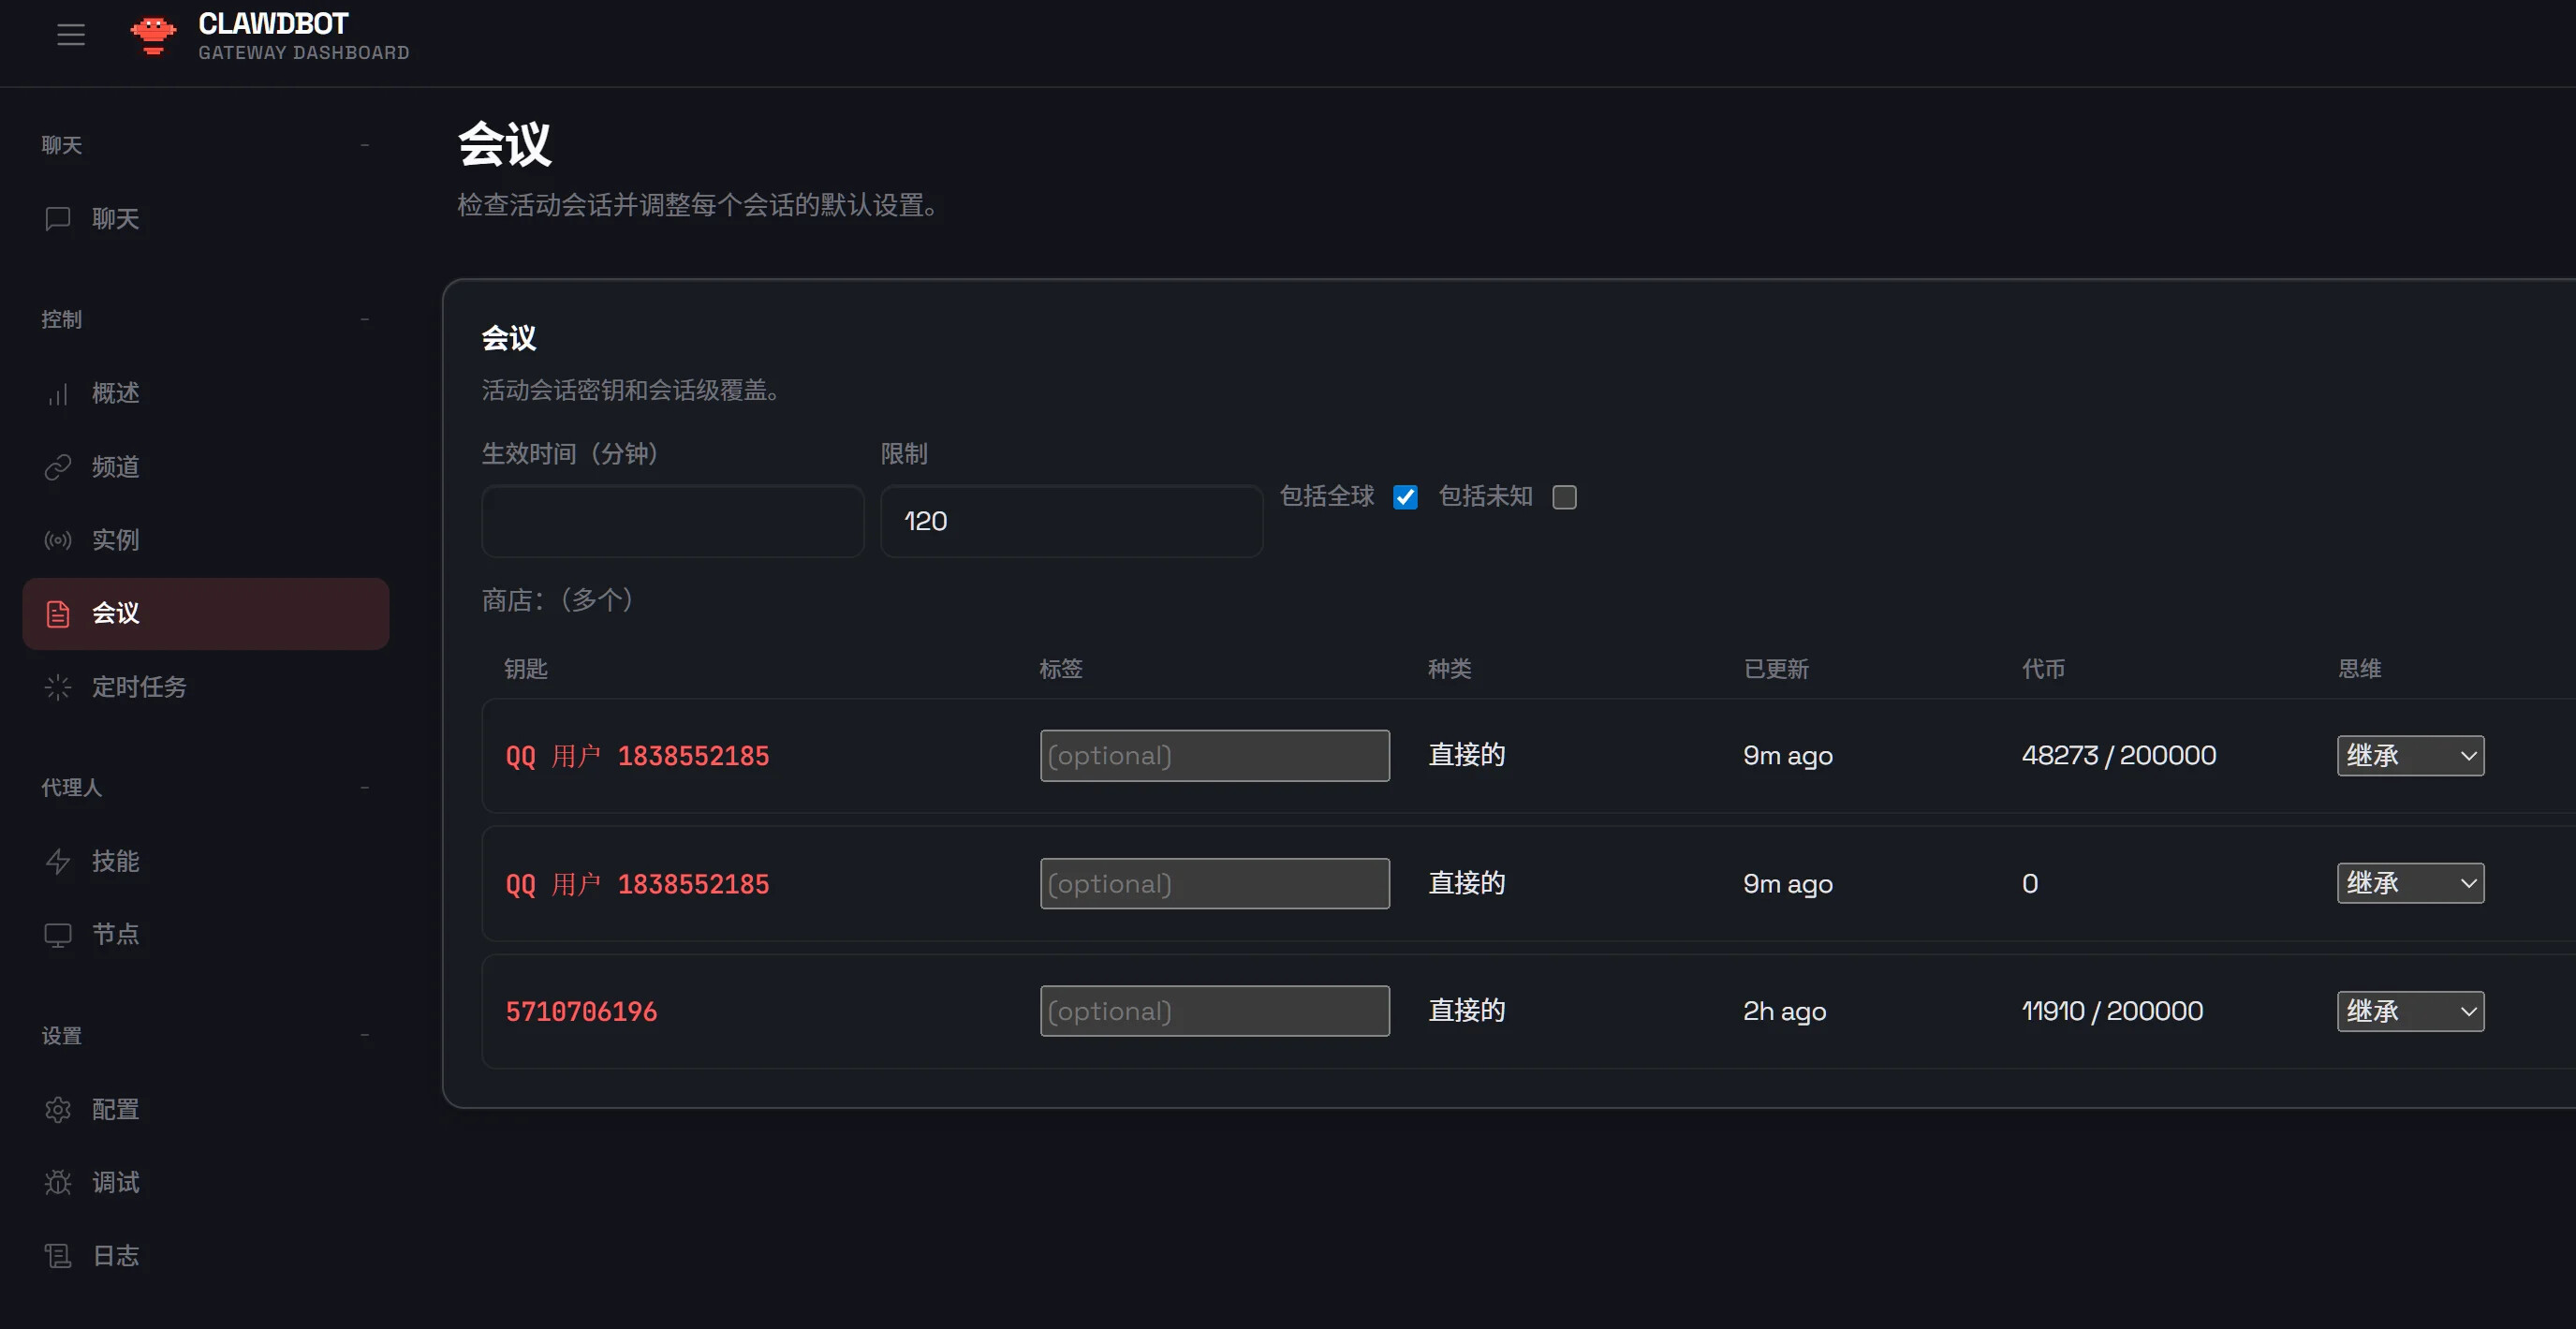Click the empty 生效时间 minutes field

[672, 521]
